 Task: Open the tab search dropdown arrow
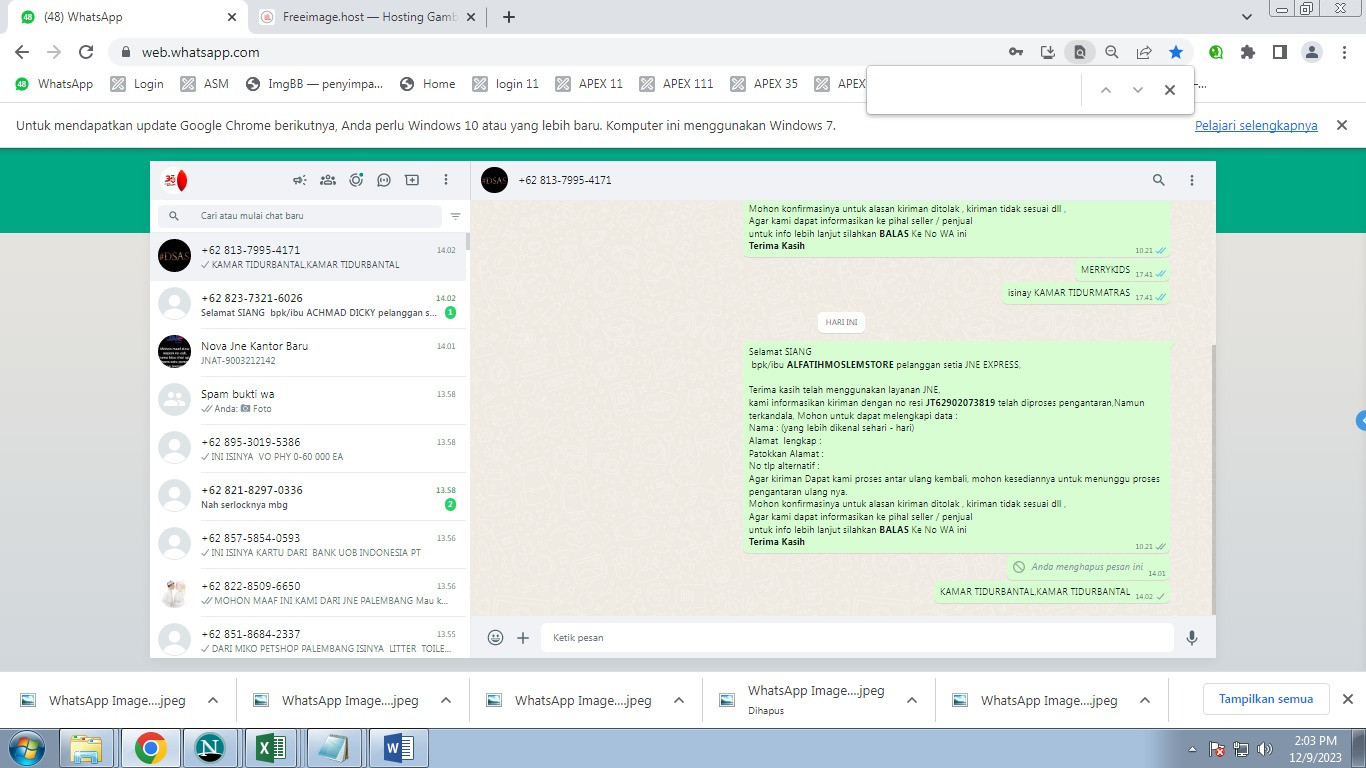pyautogui.click(x=1246, y=17)
